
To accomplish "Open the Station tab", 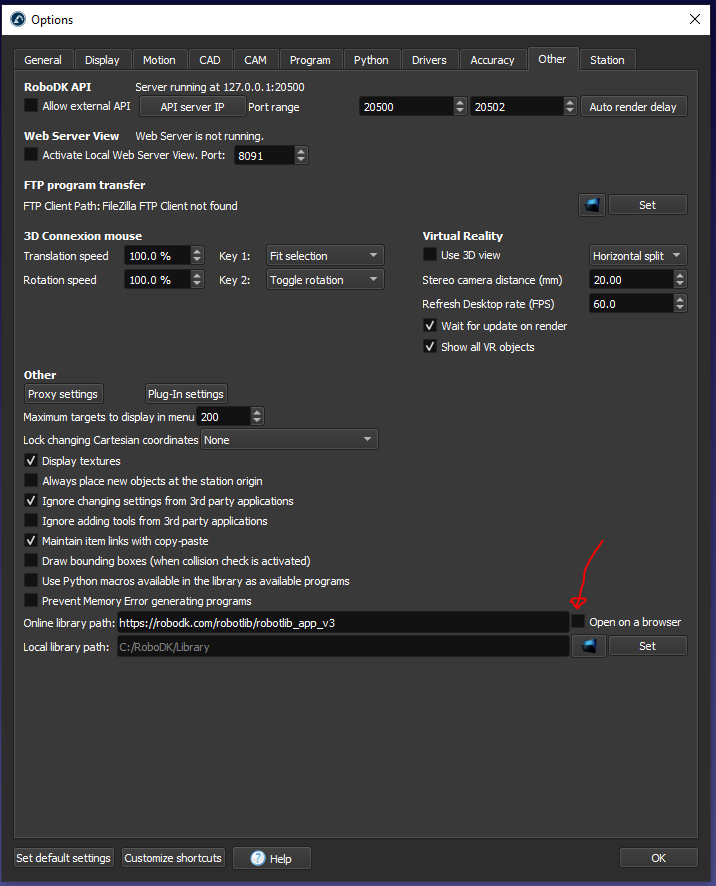I will pos(607,60).
